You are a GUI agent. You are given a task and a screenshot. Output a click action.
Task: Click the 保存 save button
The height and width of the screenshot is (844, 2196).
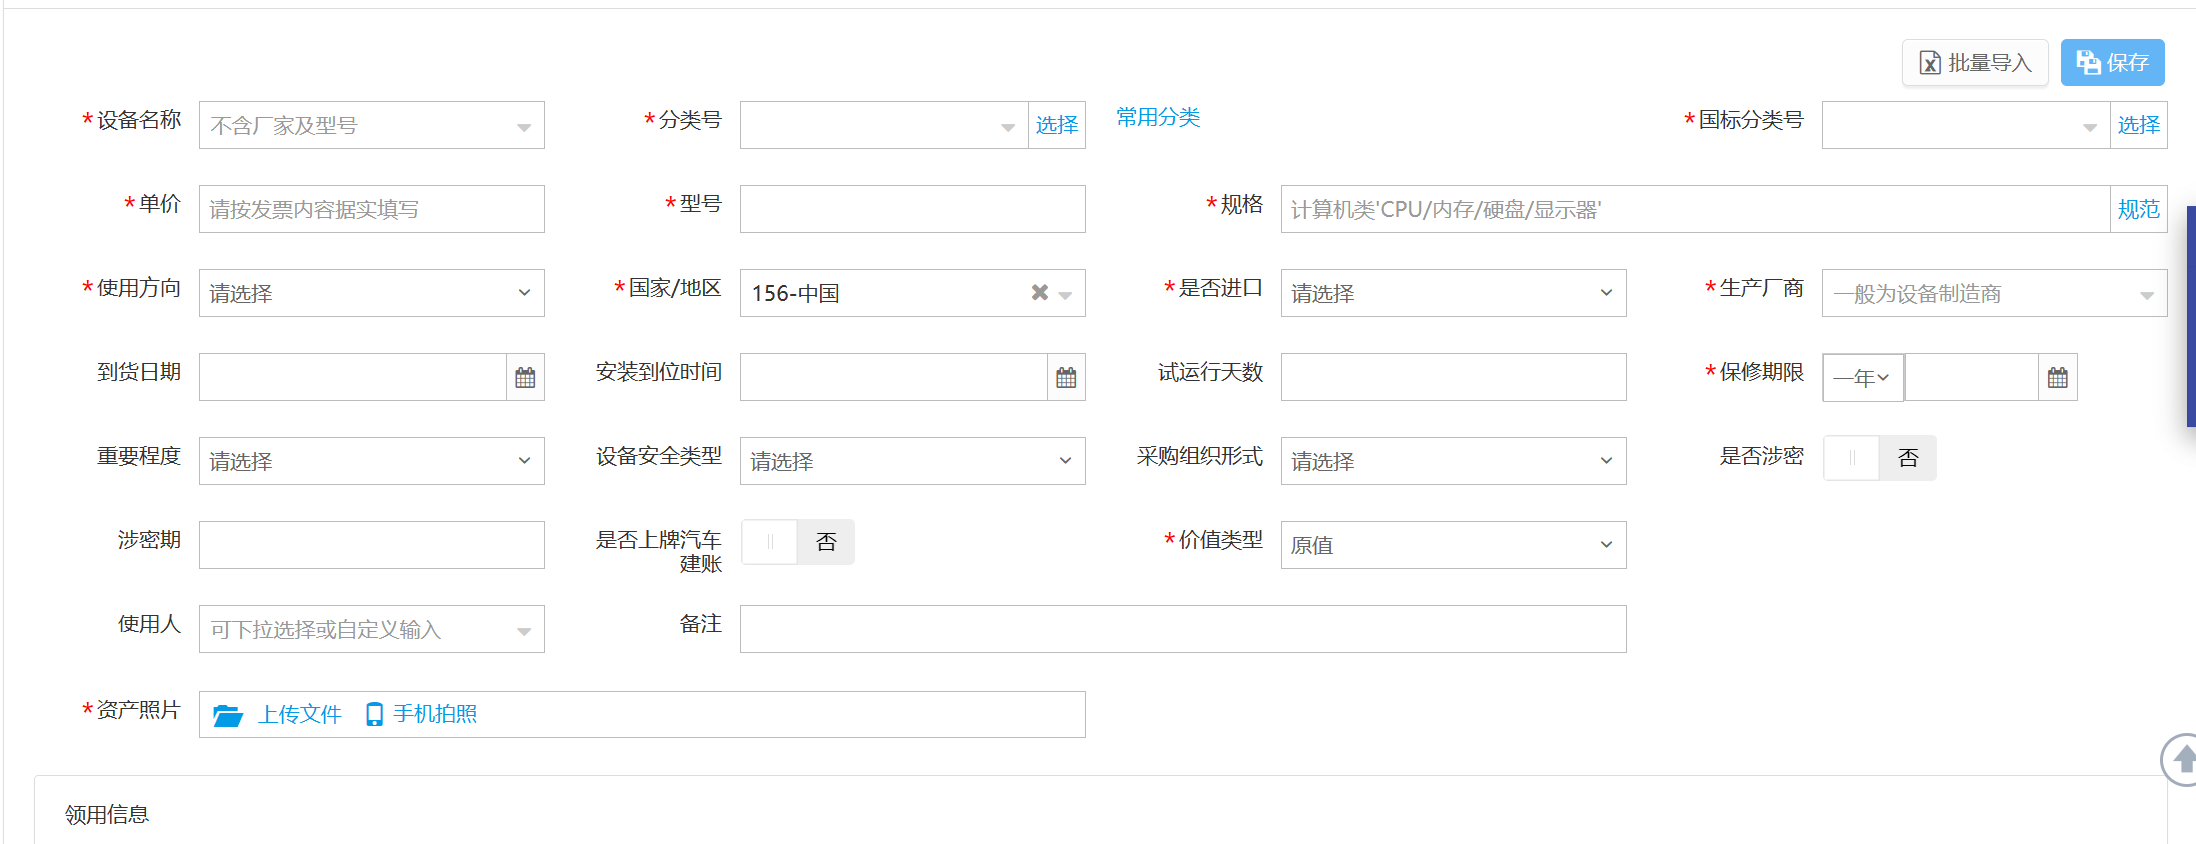[x=2112, y=63]
